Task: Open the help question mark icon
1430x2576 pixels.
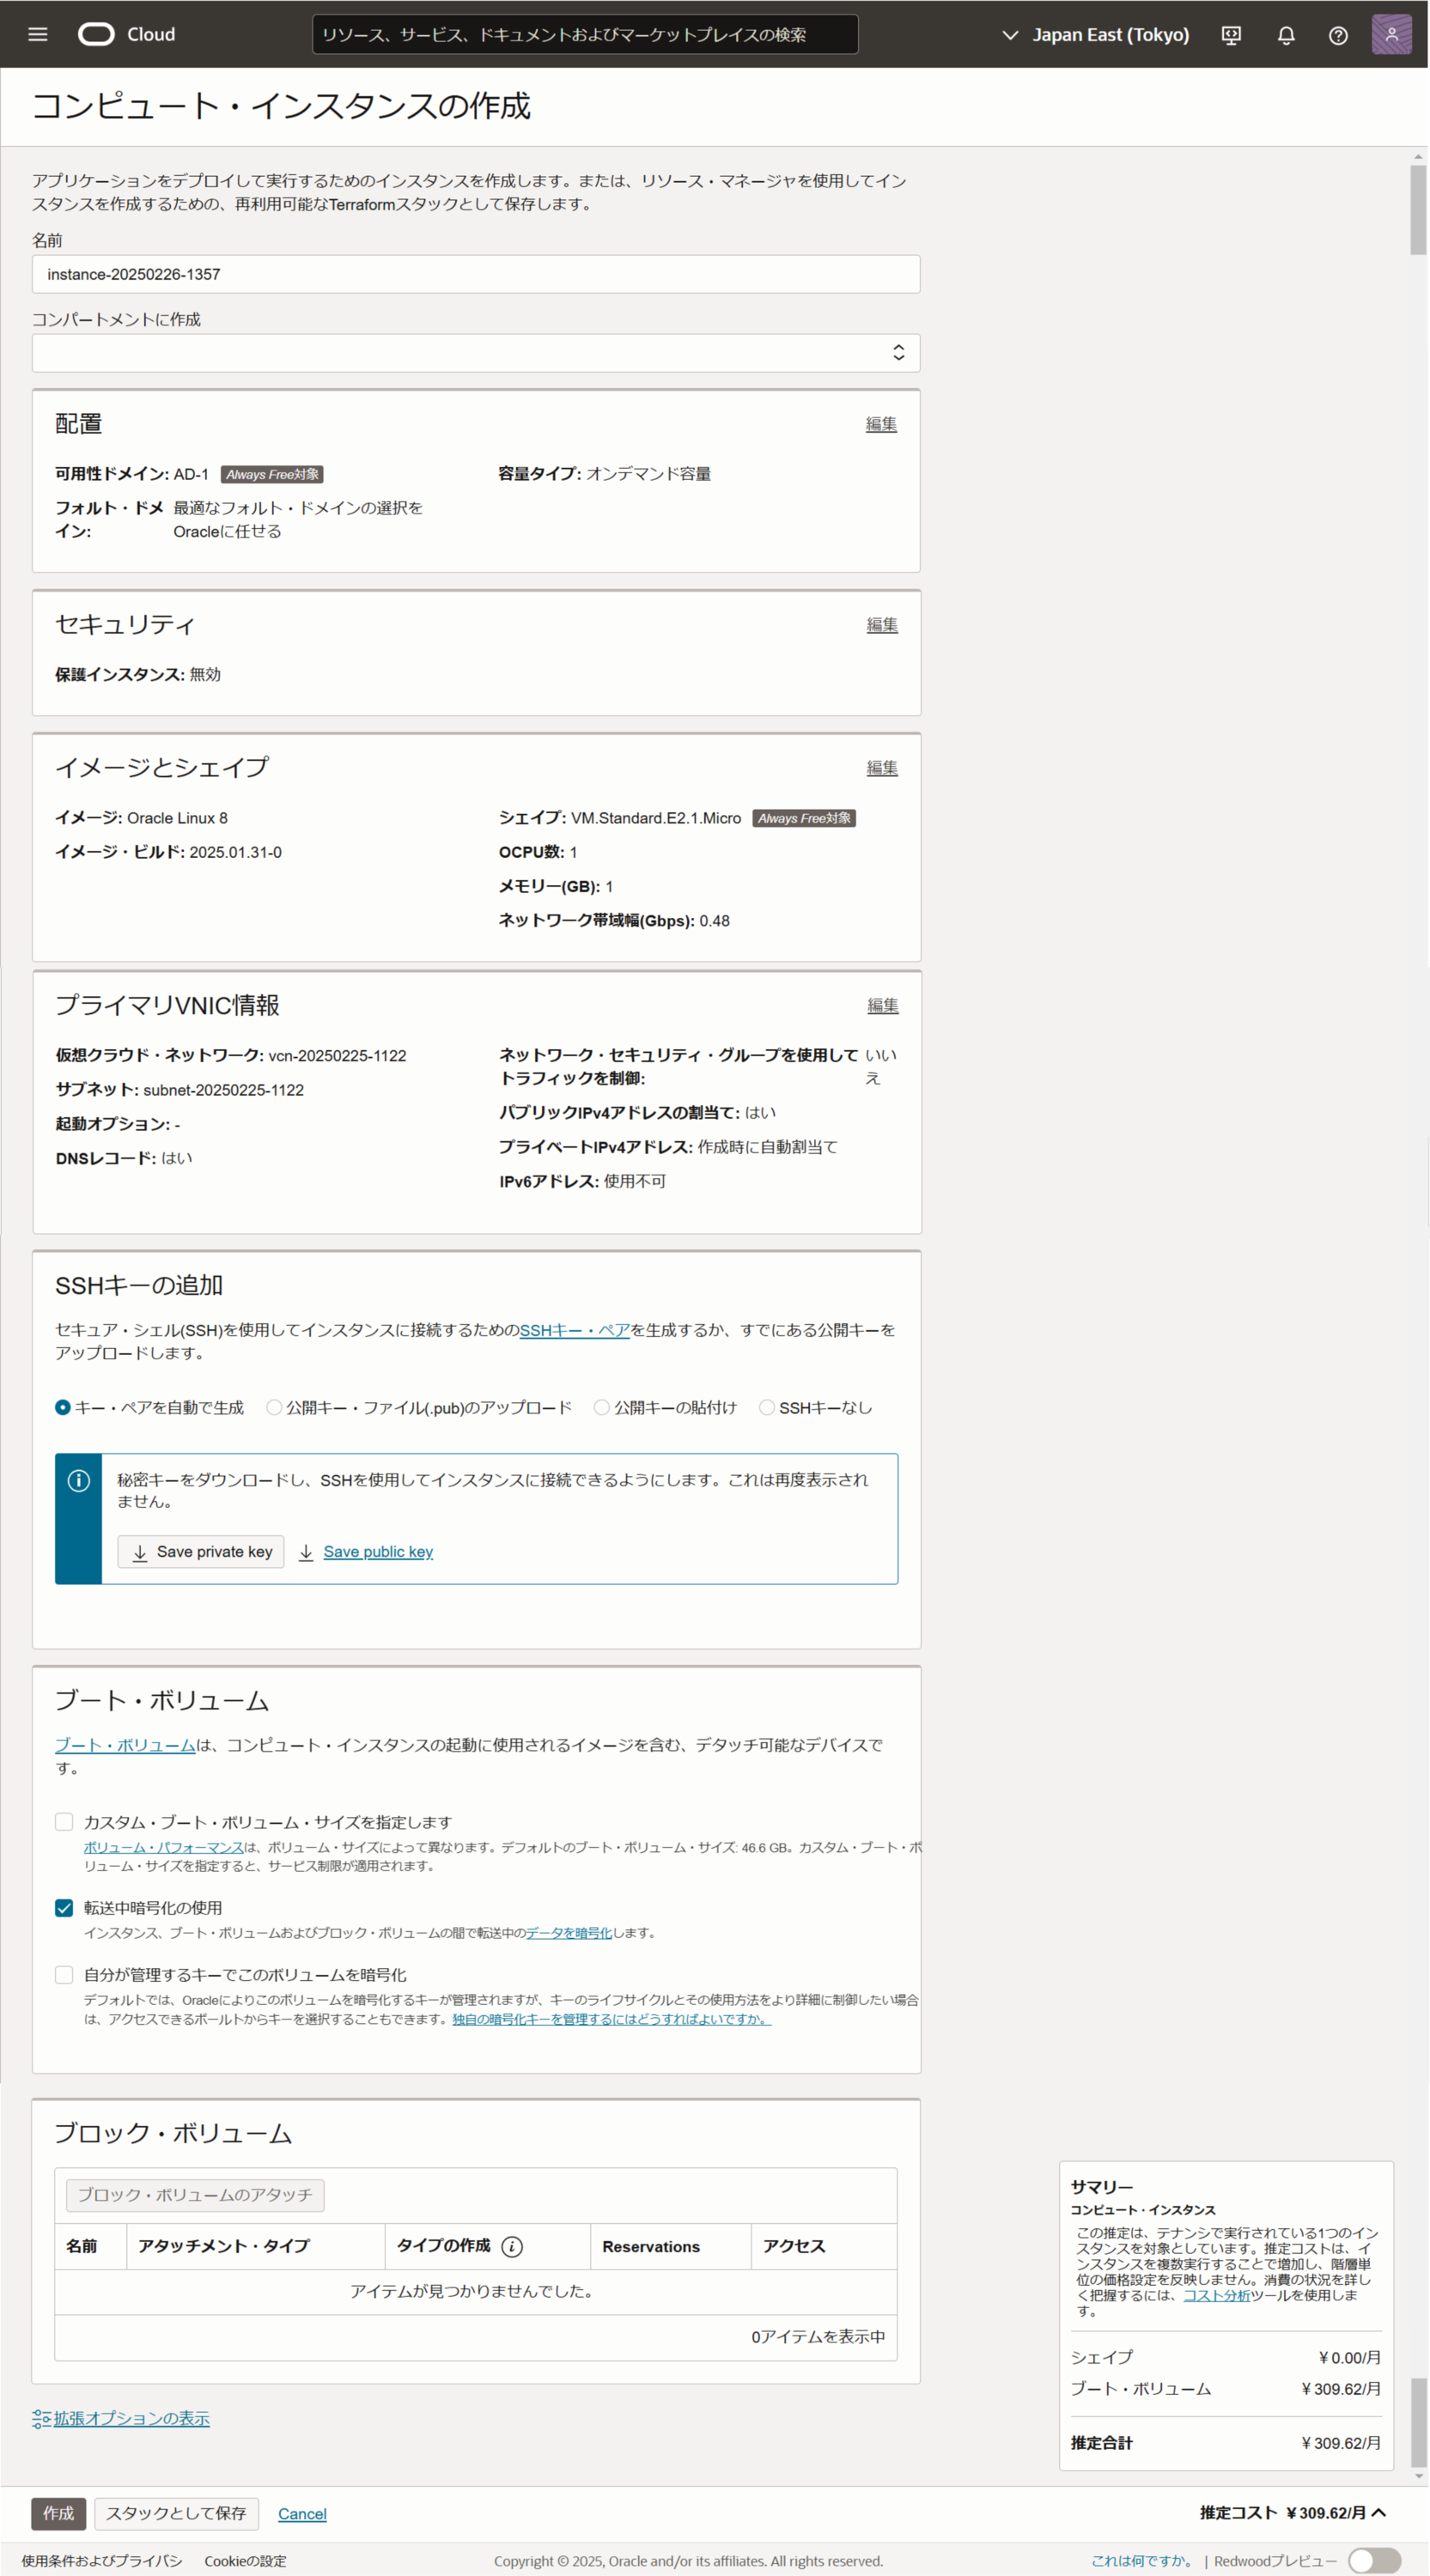Action: (1338, 35)
